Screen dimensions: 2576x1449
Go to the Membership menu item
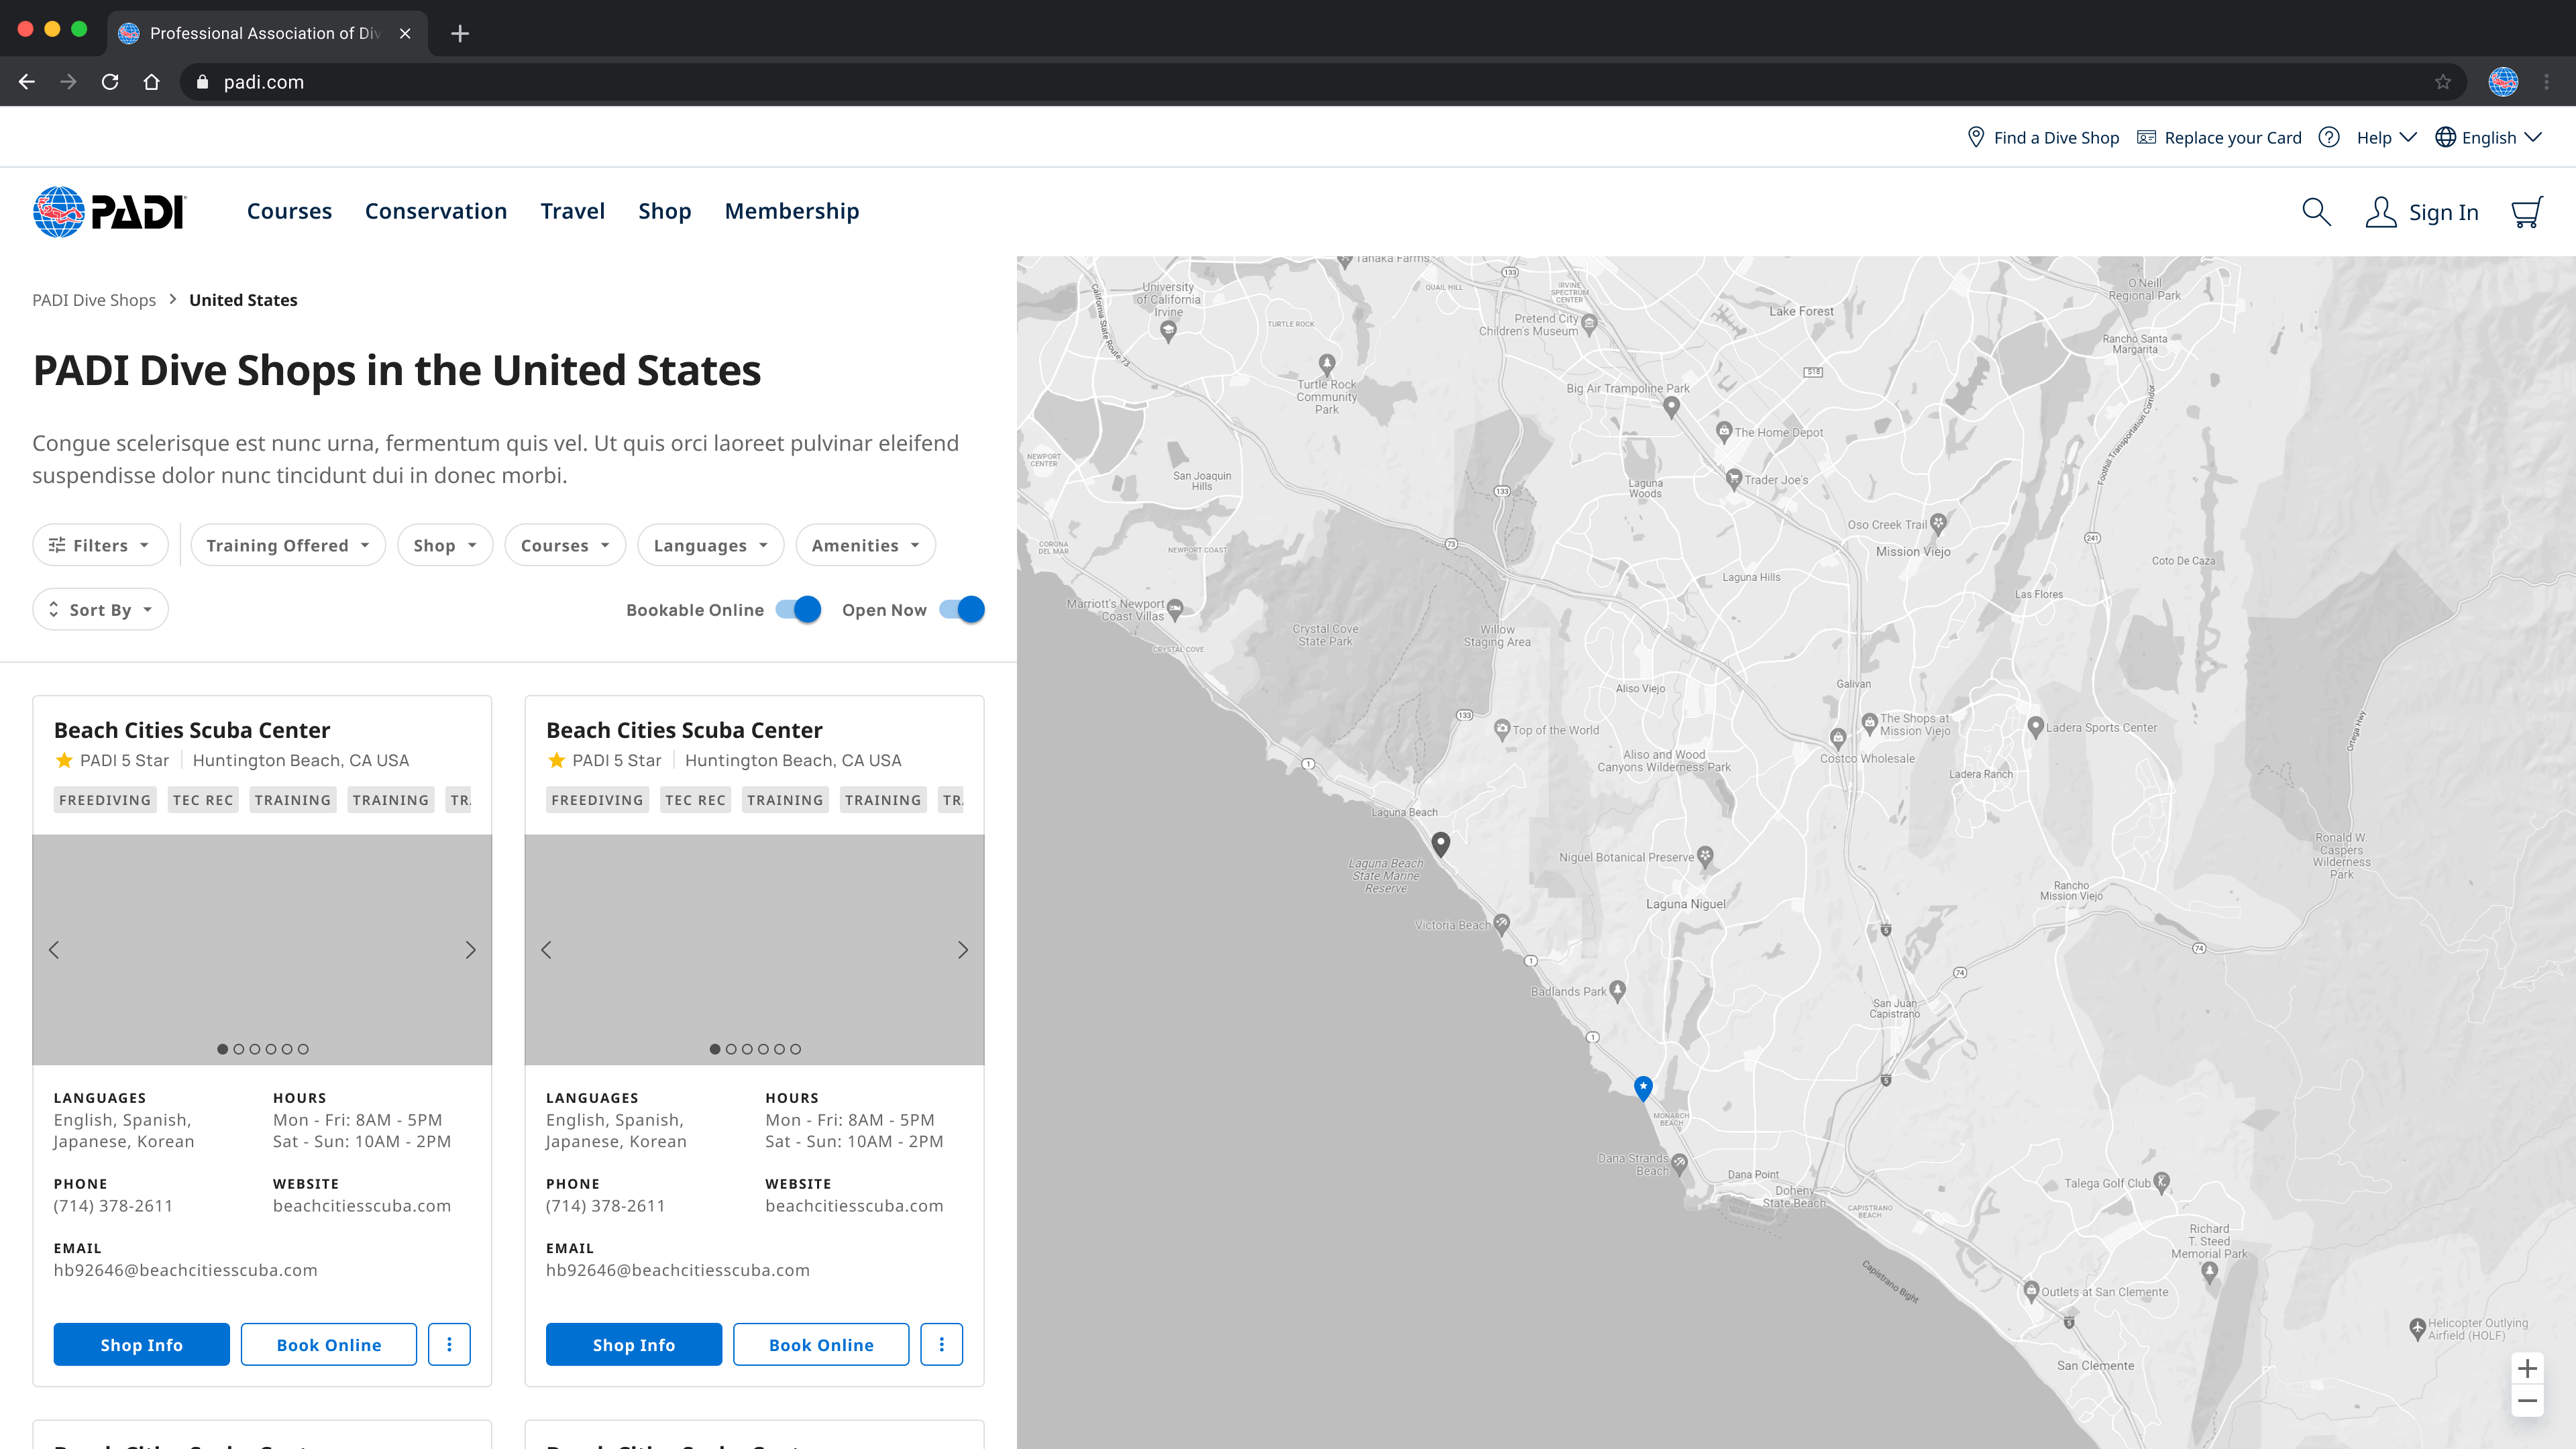click(791, 211)
